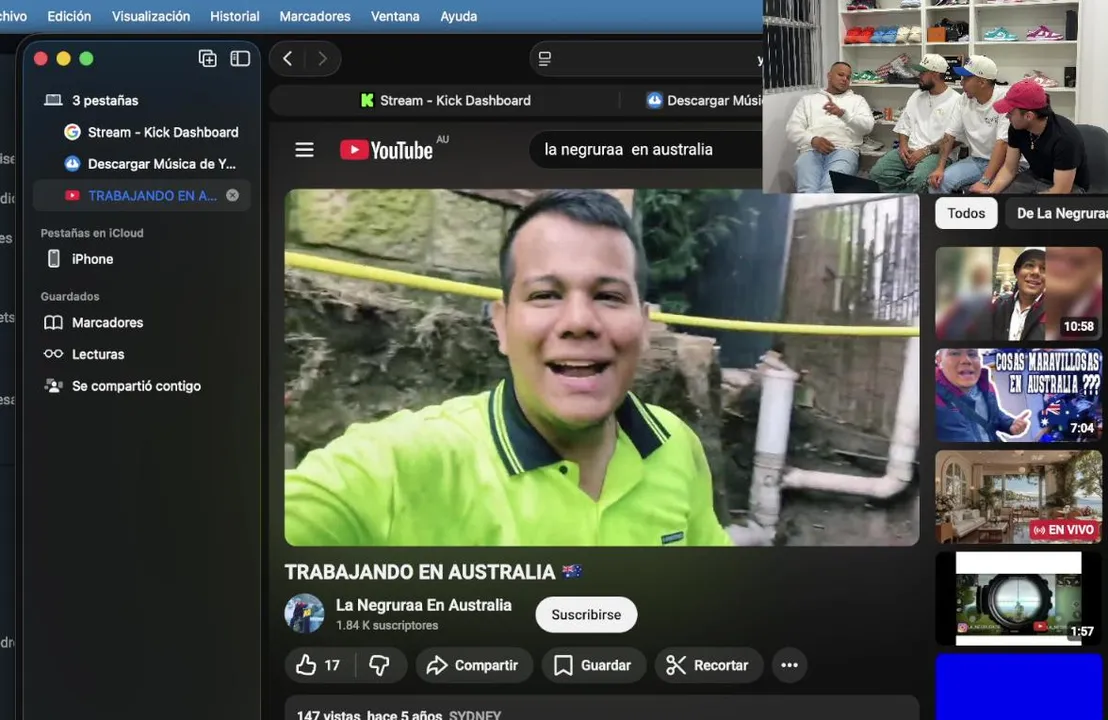Open the YouTube hamburger guide menu
Image resolution: width=1108 pixels, height=720 pixels.
pos(305,150)
